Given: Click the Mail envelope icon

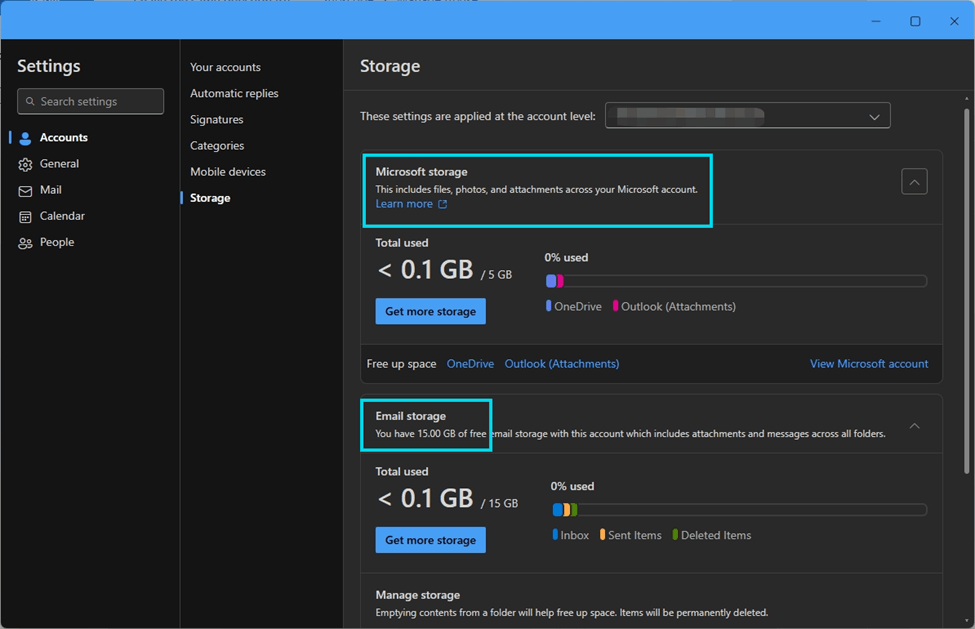Looking at the screenshot, I should [25, 191].
